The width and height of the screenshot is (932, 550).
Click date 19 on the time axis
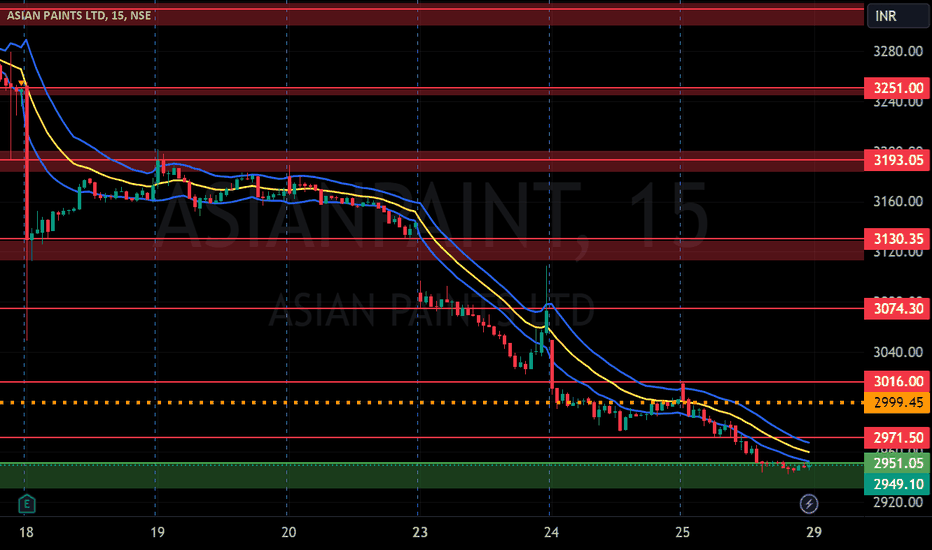pos(158,532)
